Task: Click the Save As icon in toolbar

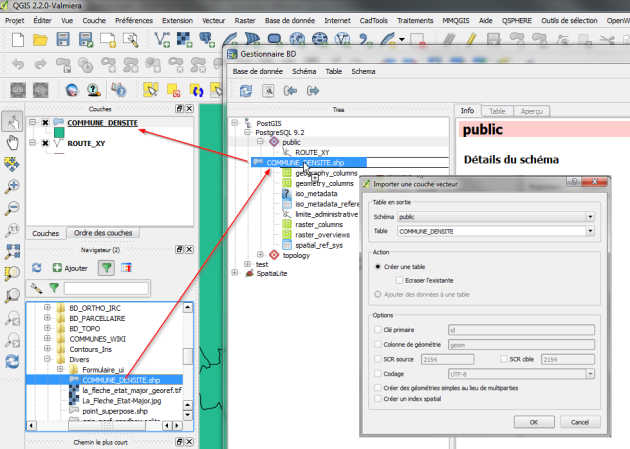Action: click(x=86, y=40)
